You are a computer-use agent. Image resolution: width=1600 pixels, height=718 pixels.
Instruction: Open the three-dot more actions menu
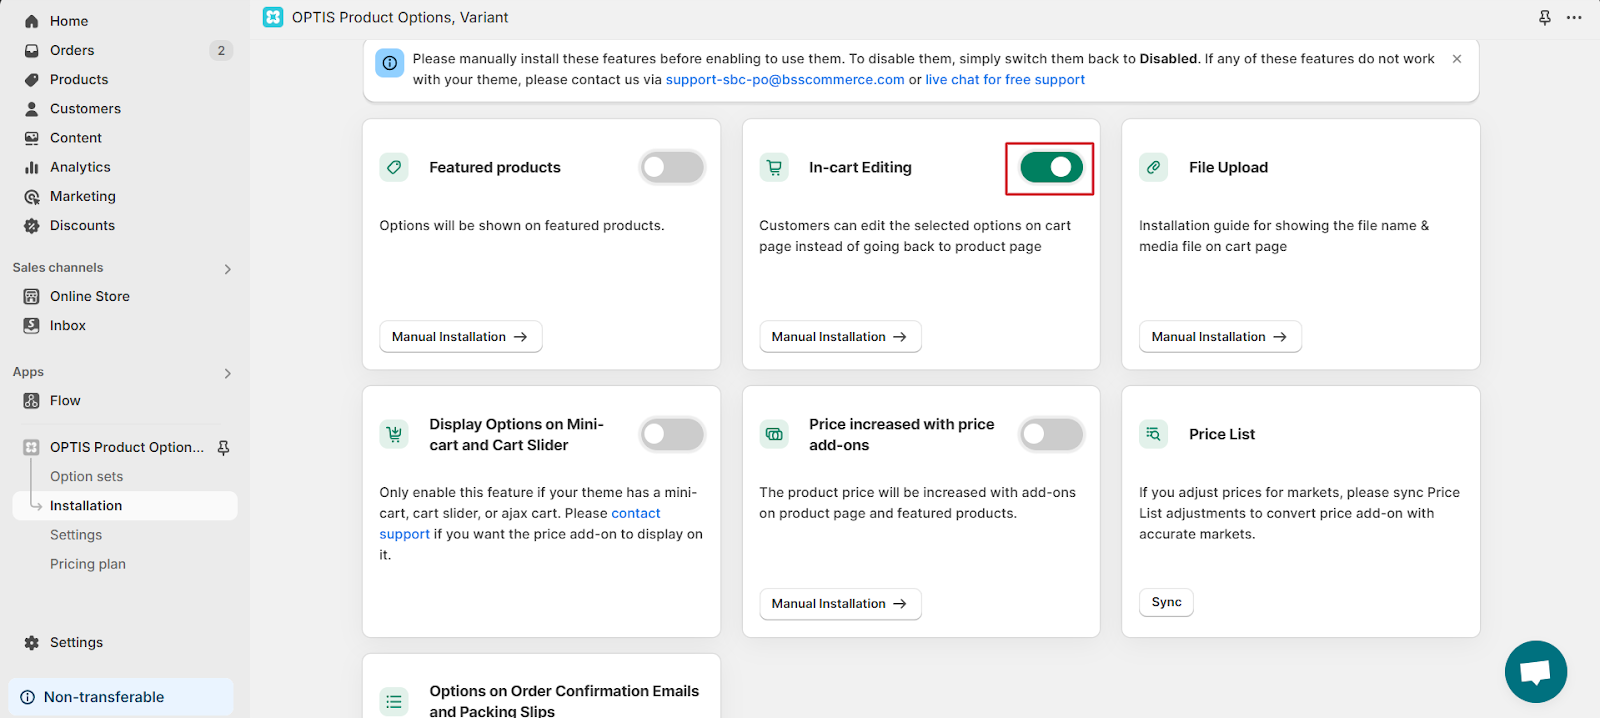pos(1574,18)
